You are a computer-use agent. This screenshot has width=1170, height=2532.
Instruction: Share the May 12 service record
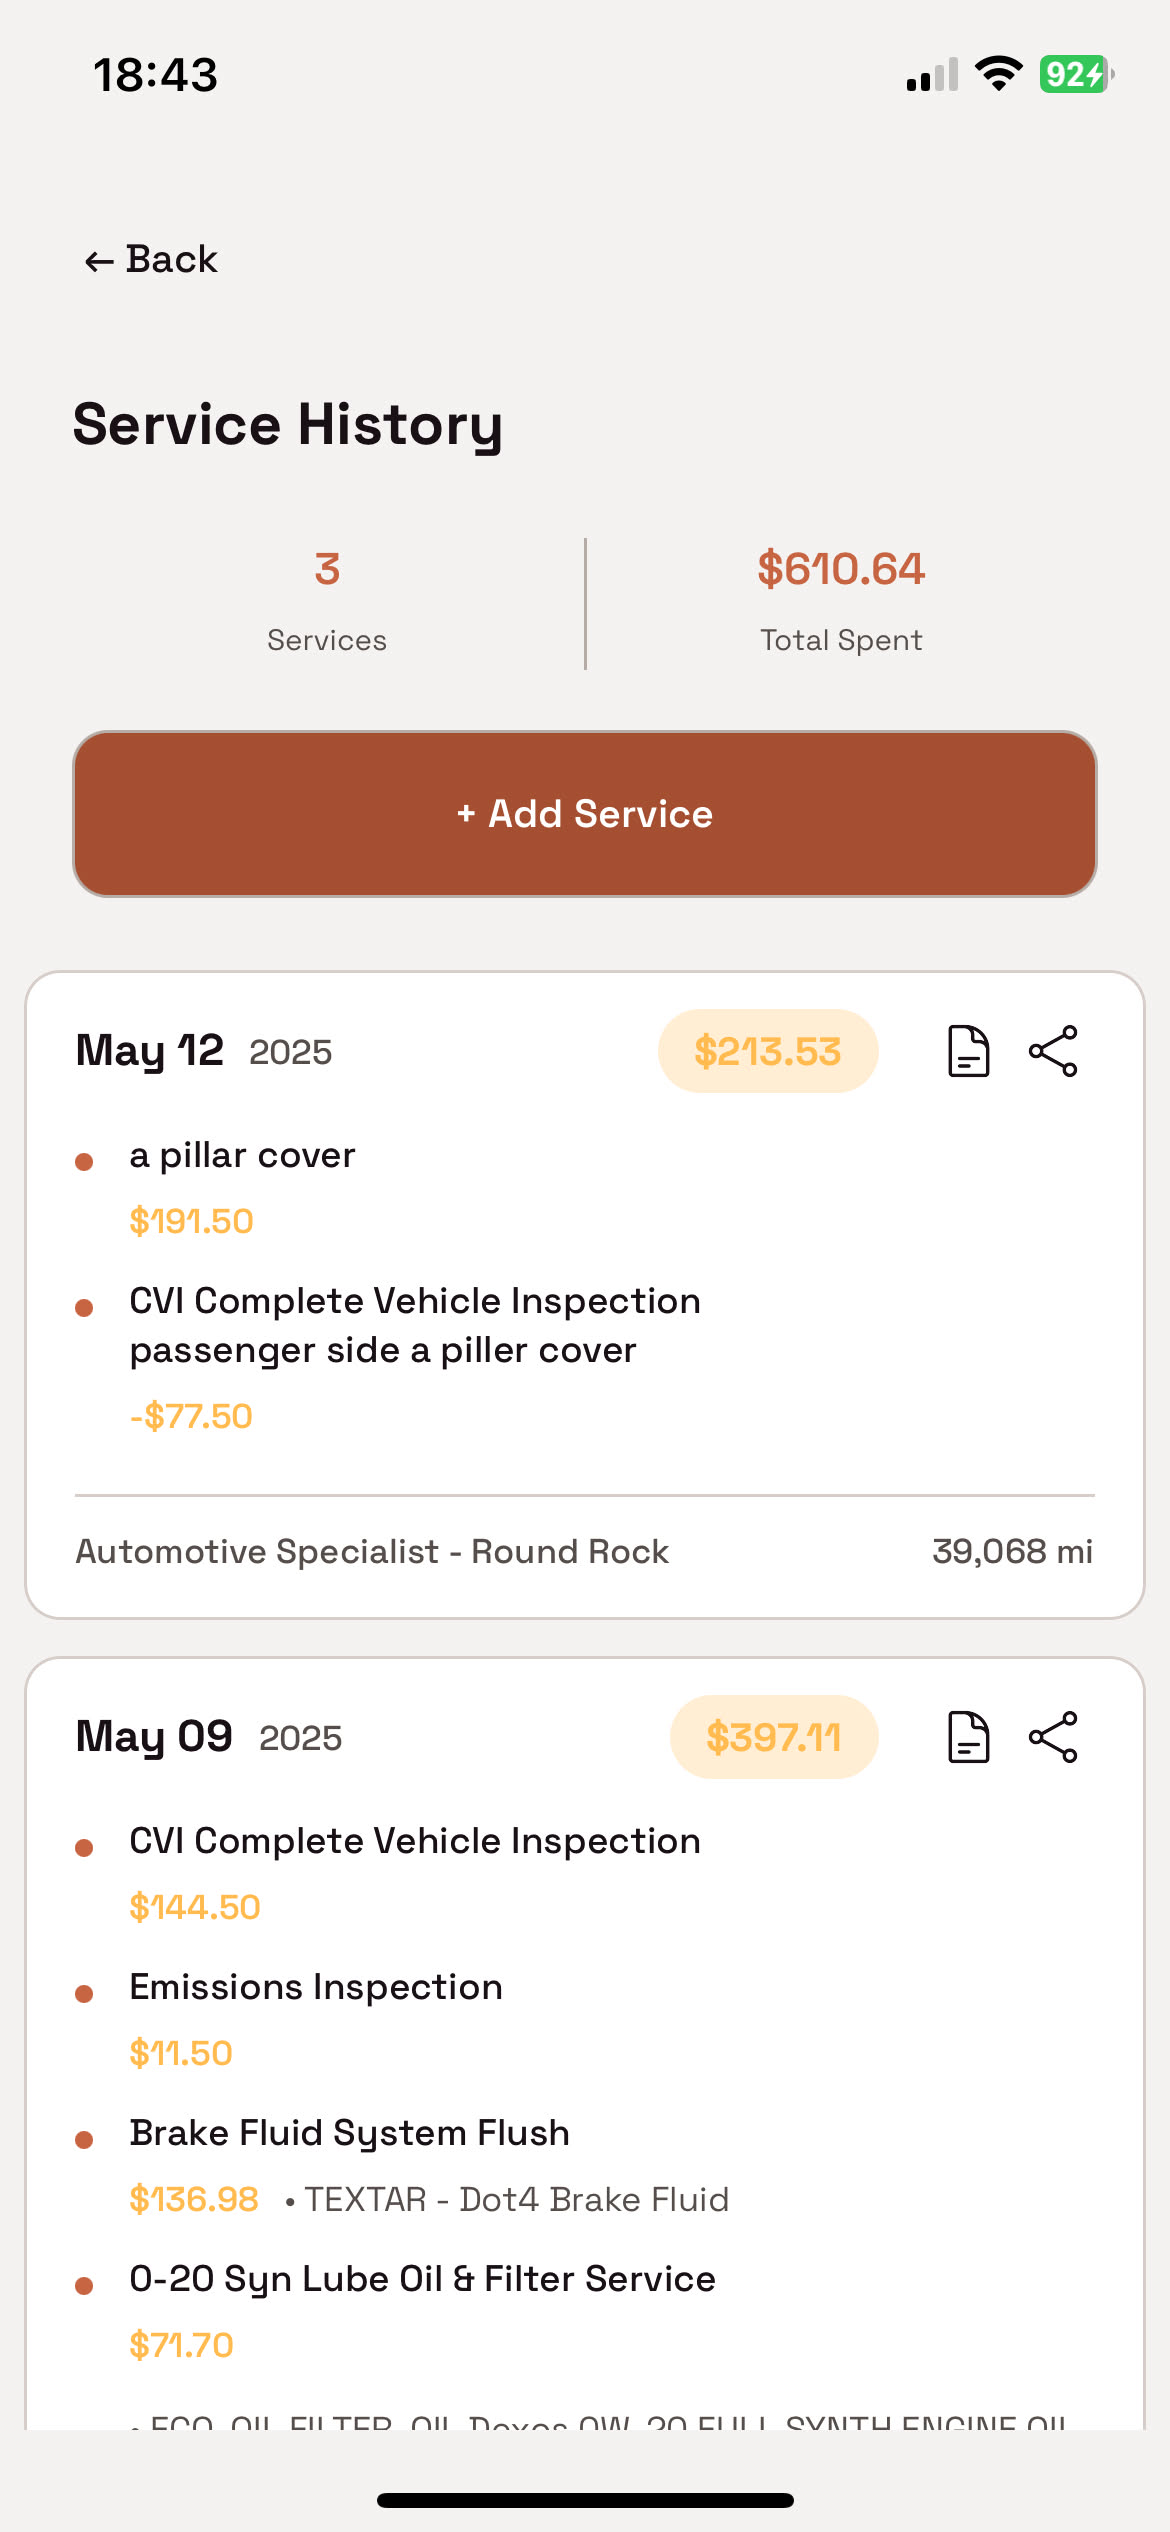1053,1051
